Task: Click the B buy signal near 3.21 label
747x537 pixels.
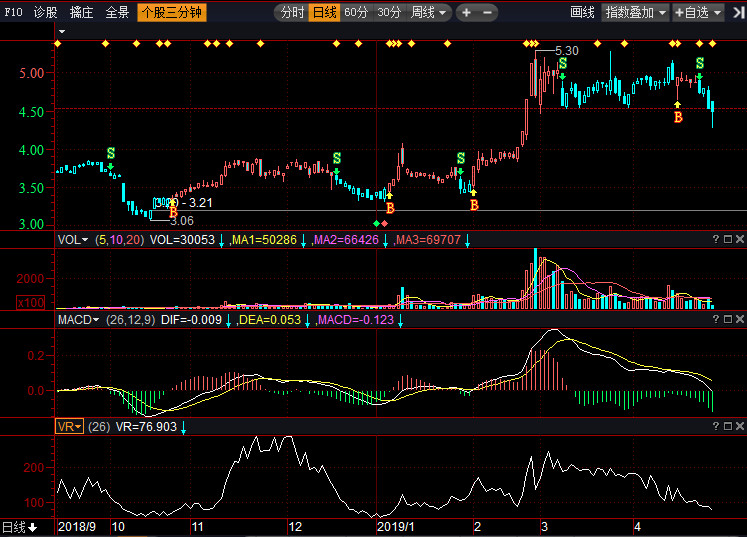Action: [x=173, y=213]
